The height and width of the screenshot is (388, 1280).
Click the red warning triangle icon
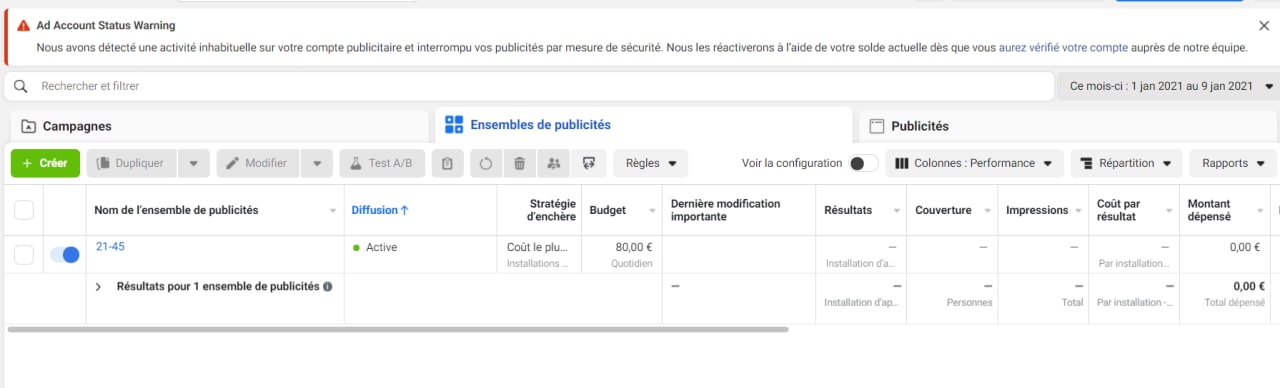click(x=24, y=26)
